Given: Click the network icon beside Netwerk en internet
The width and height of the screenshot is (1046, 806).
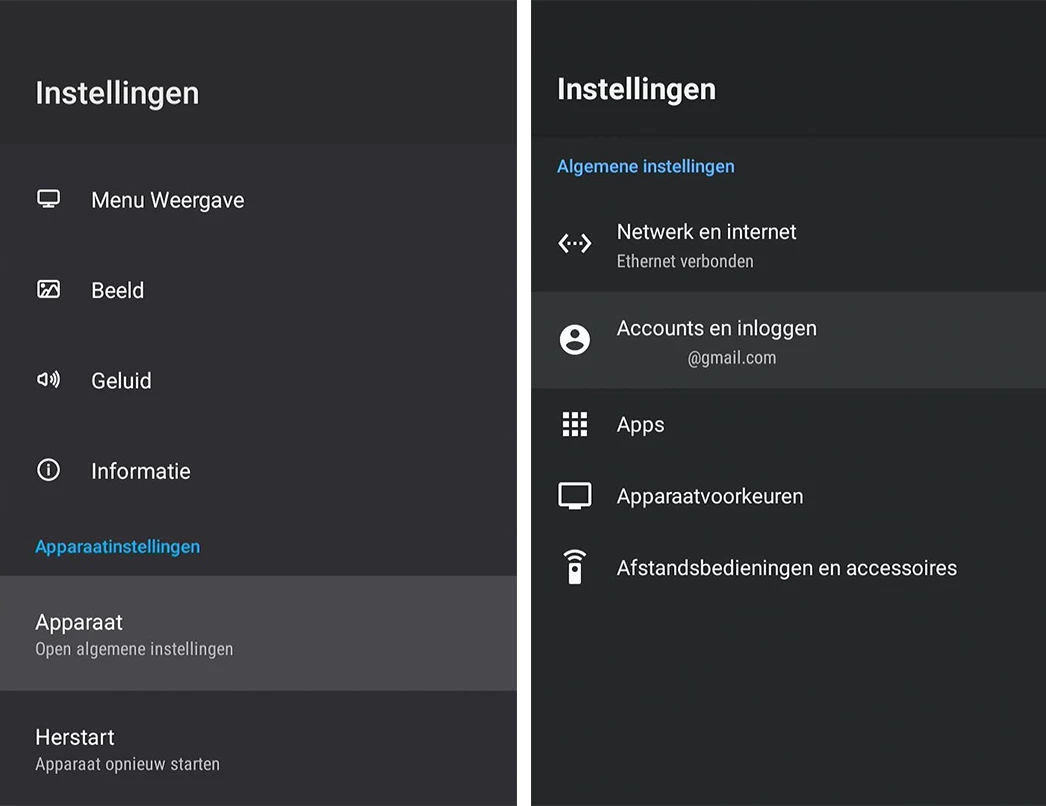Looking at the screenshot, I should (x=574, y=244).
